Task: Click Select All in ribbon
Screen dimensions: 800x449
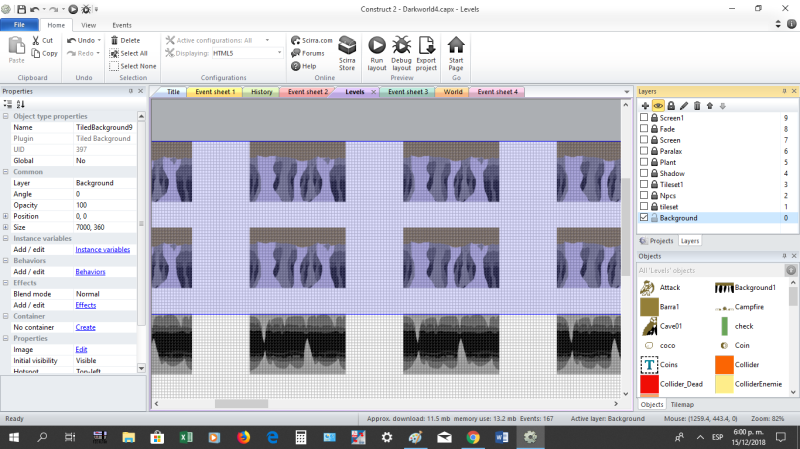Action: point(129,53)
